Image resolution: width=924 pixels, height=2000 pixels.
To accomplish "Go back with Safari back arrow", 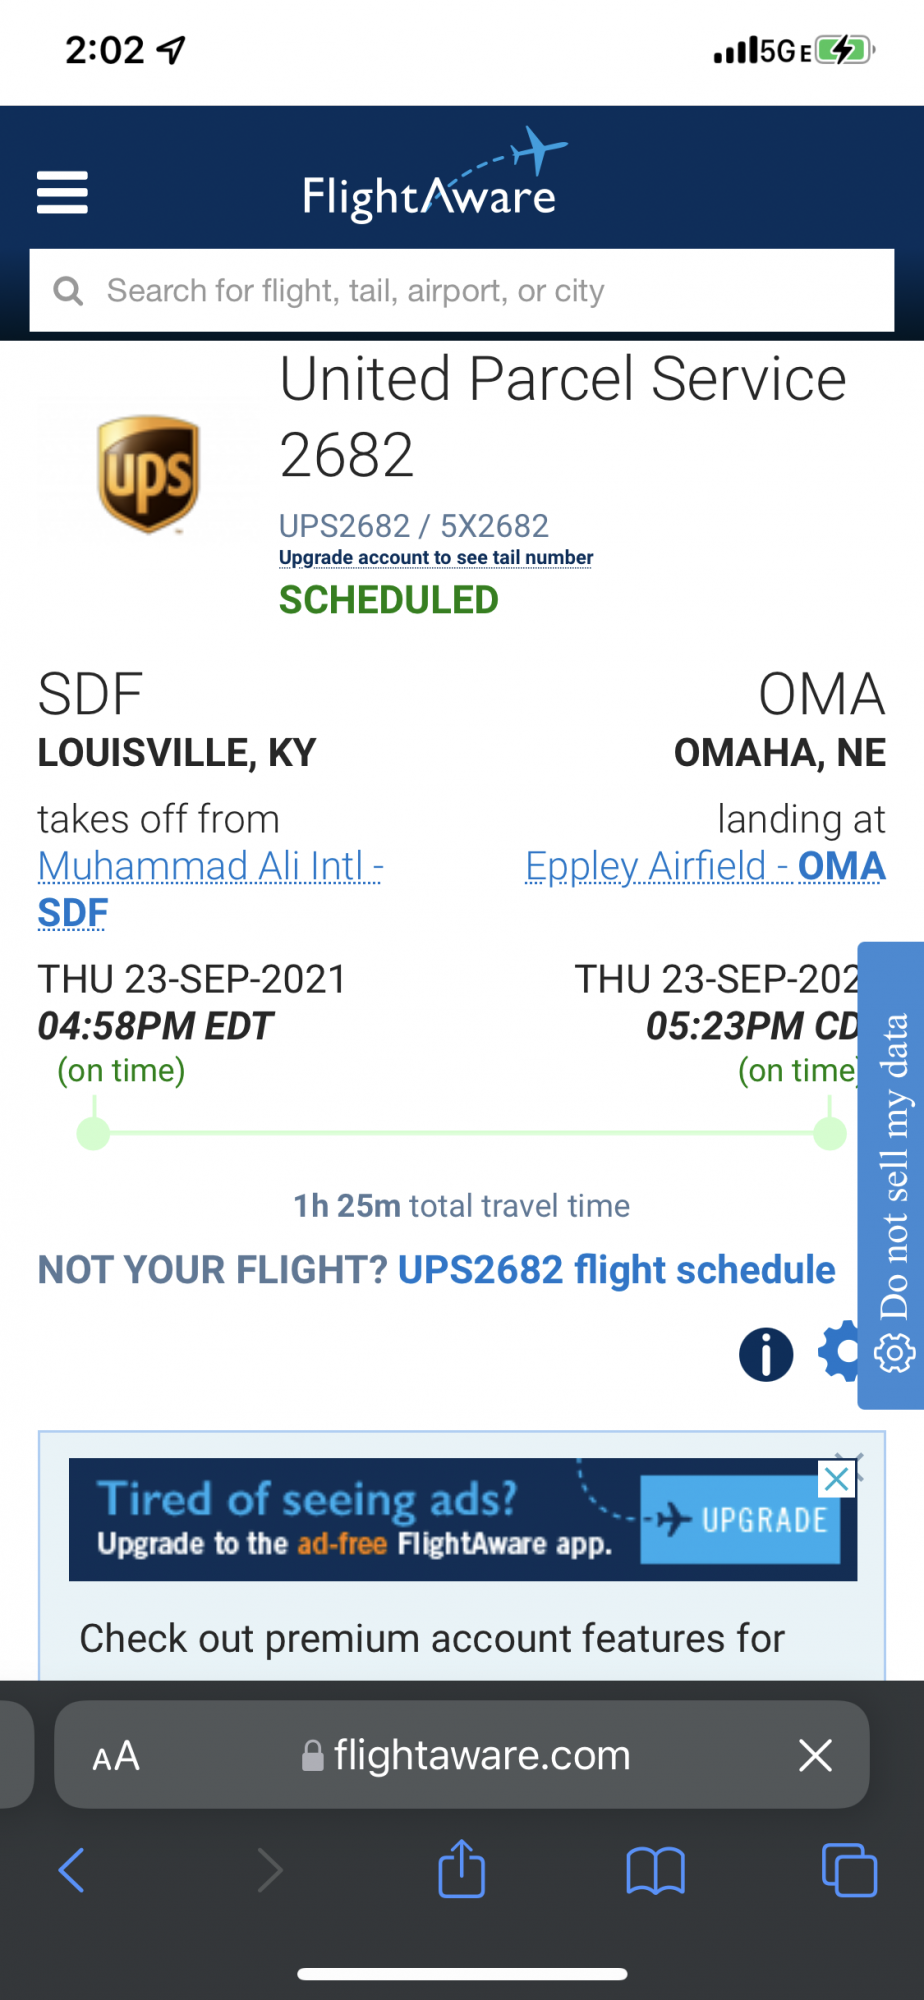I will (72, 1870).
